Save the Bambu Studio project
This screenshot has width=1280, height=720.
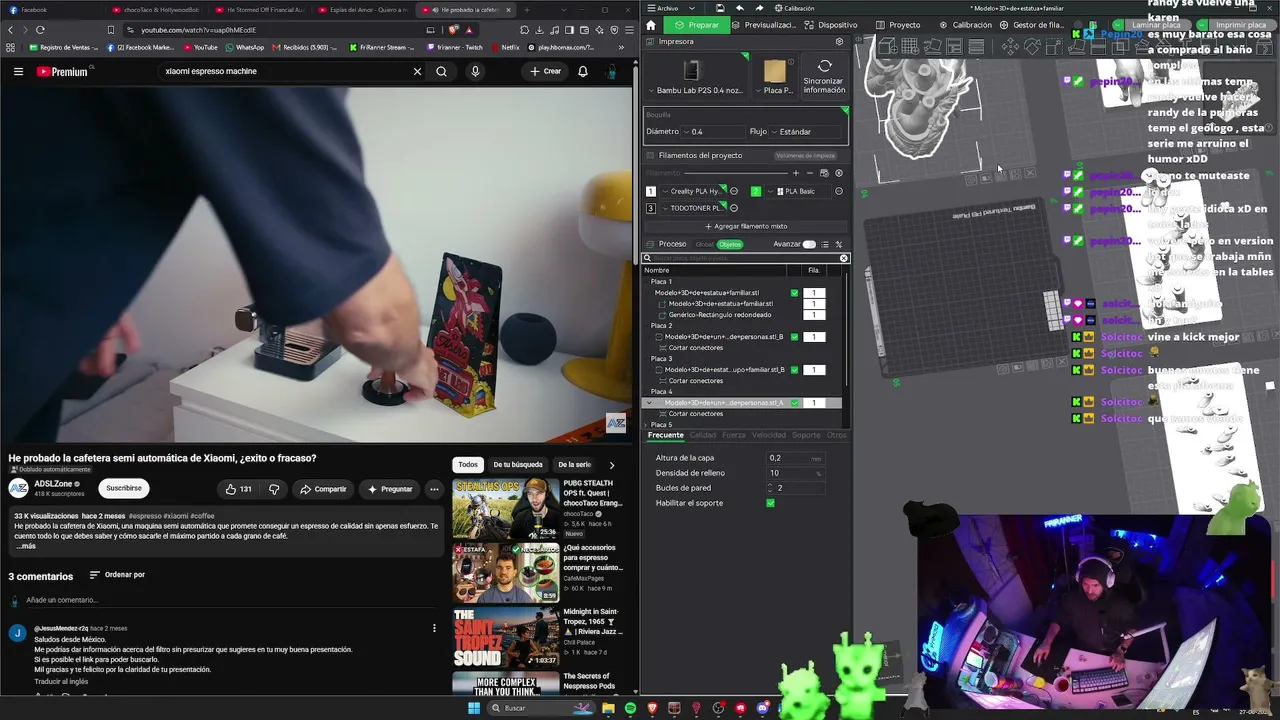pos(719,8)
